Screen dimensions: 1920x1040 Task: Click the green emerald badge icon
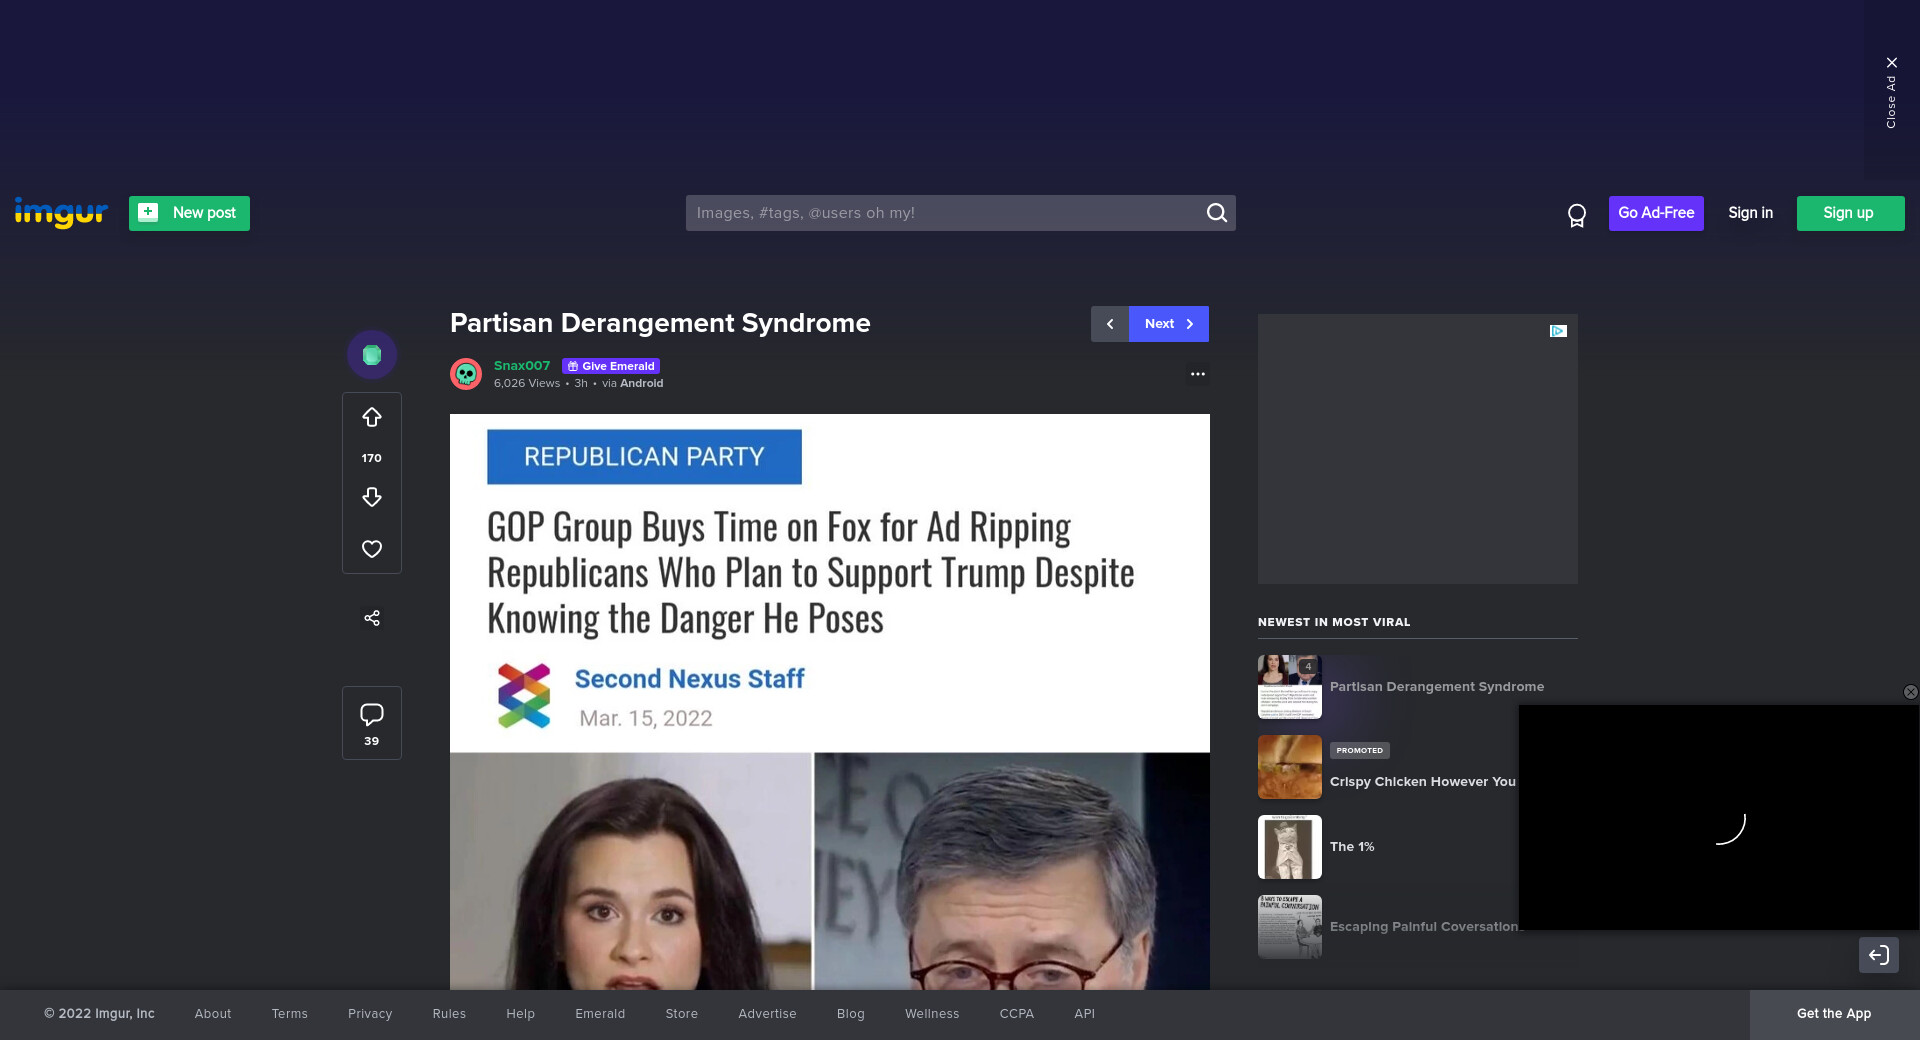[x=372, y=355]
